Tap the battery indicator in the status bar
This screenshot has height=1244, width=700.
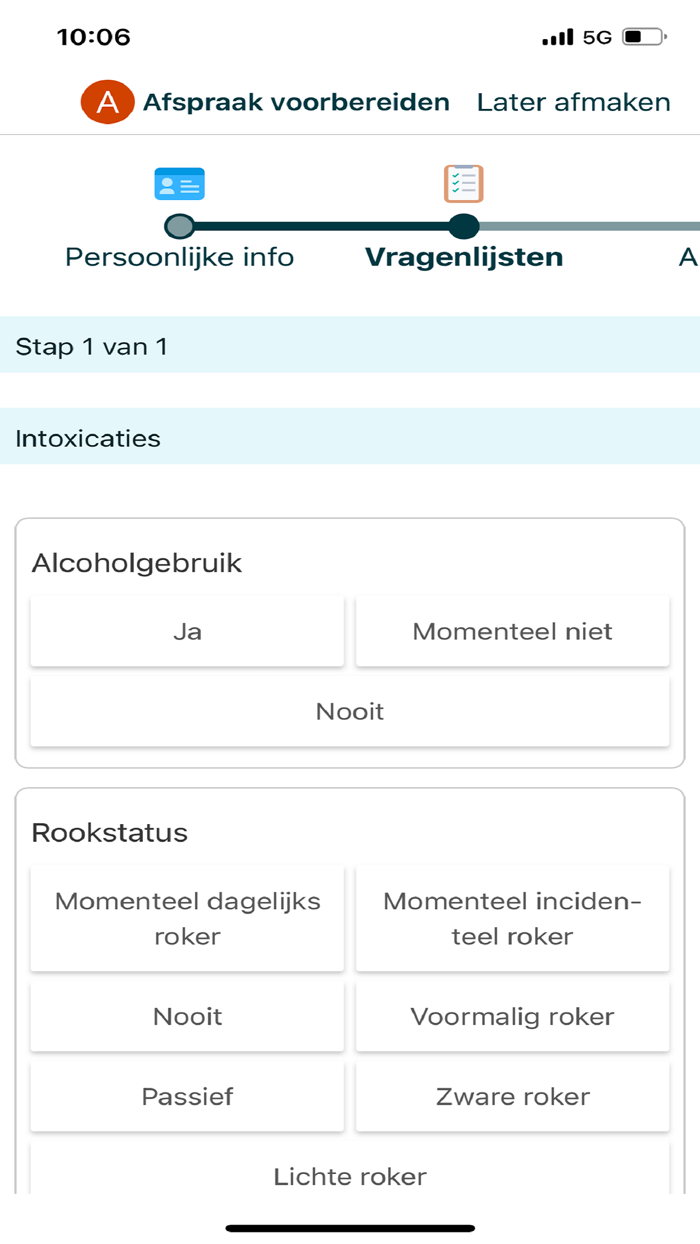[x=639, y=36]
